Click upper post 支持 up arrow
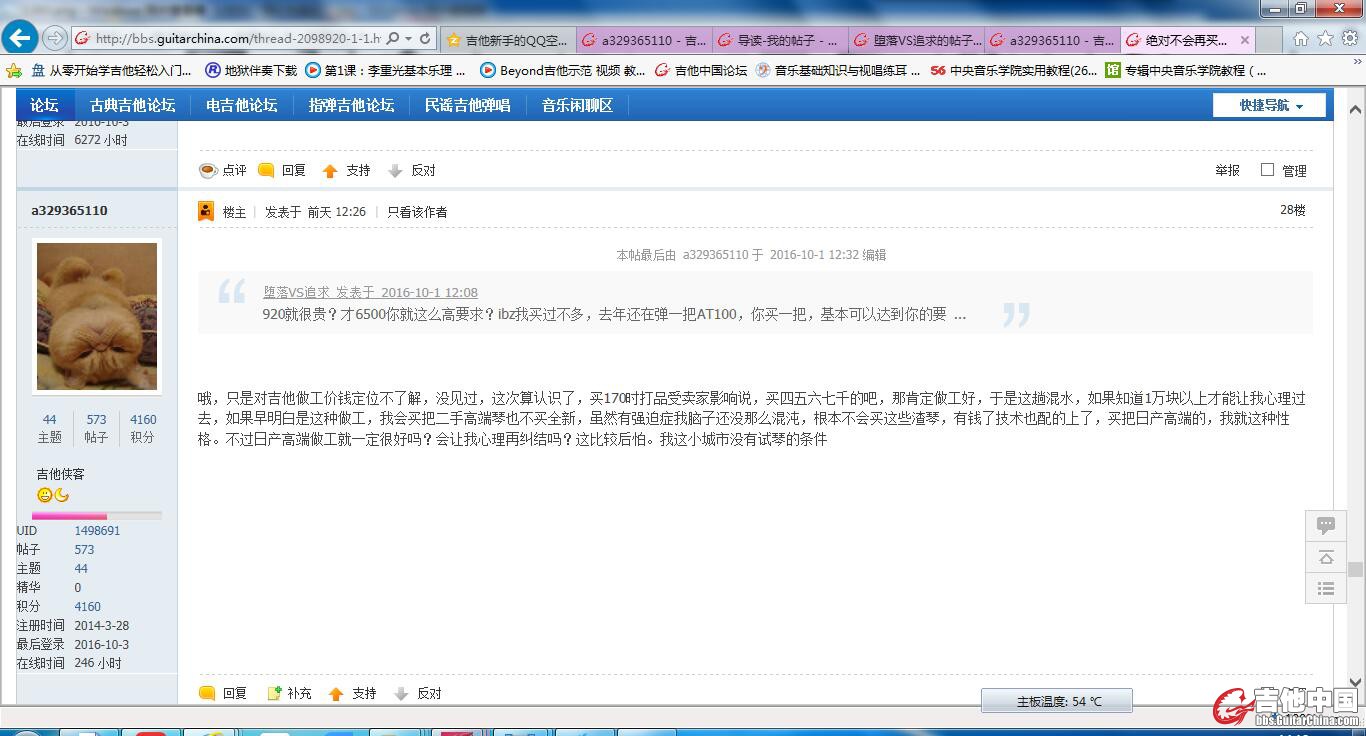Screen dimensions: 1366x736 (330, 171)
